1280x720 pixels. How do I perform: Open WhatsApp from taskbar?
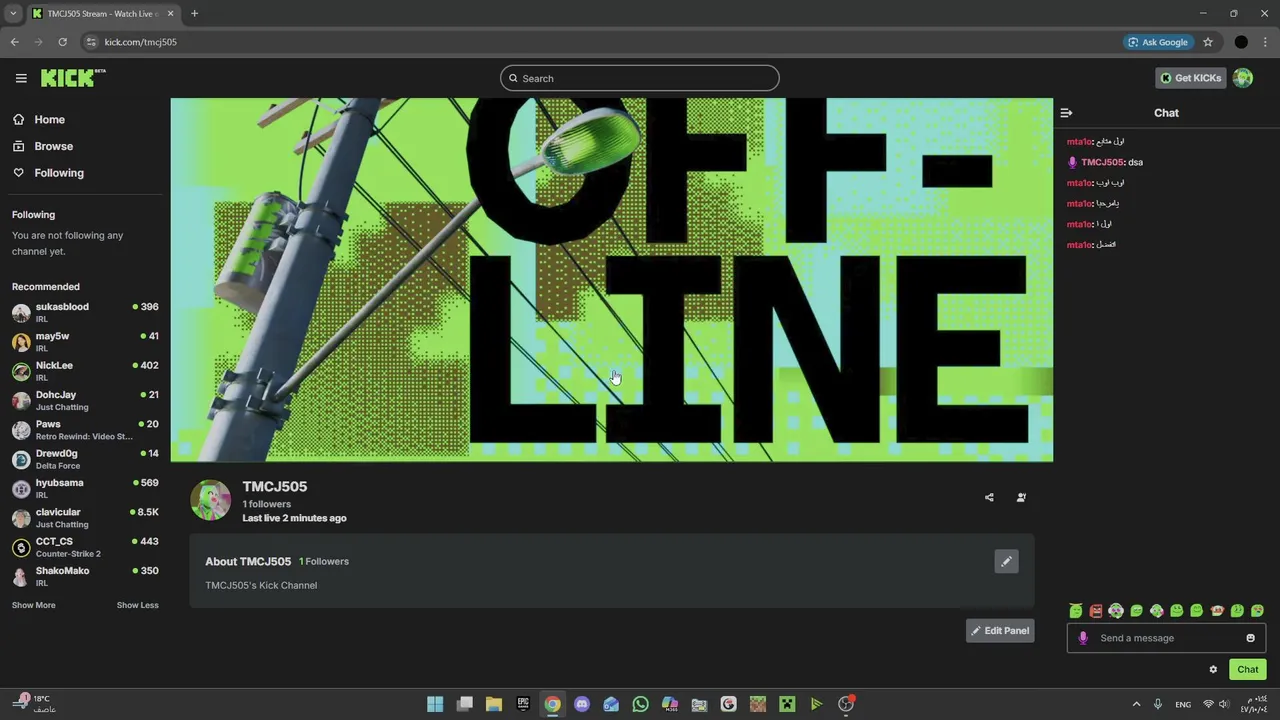(x=640, y=704)
